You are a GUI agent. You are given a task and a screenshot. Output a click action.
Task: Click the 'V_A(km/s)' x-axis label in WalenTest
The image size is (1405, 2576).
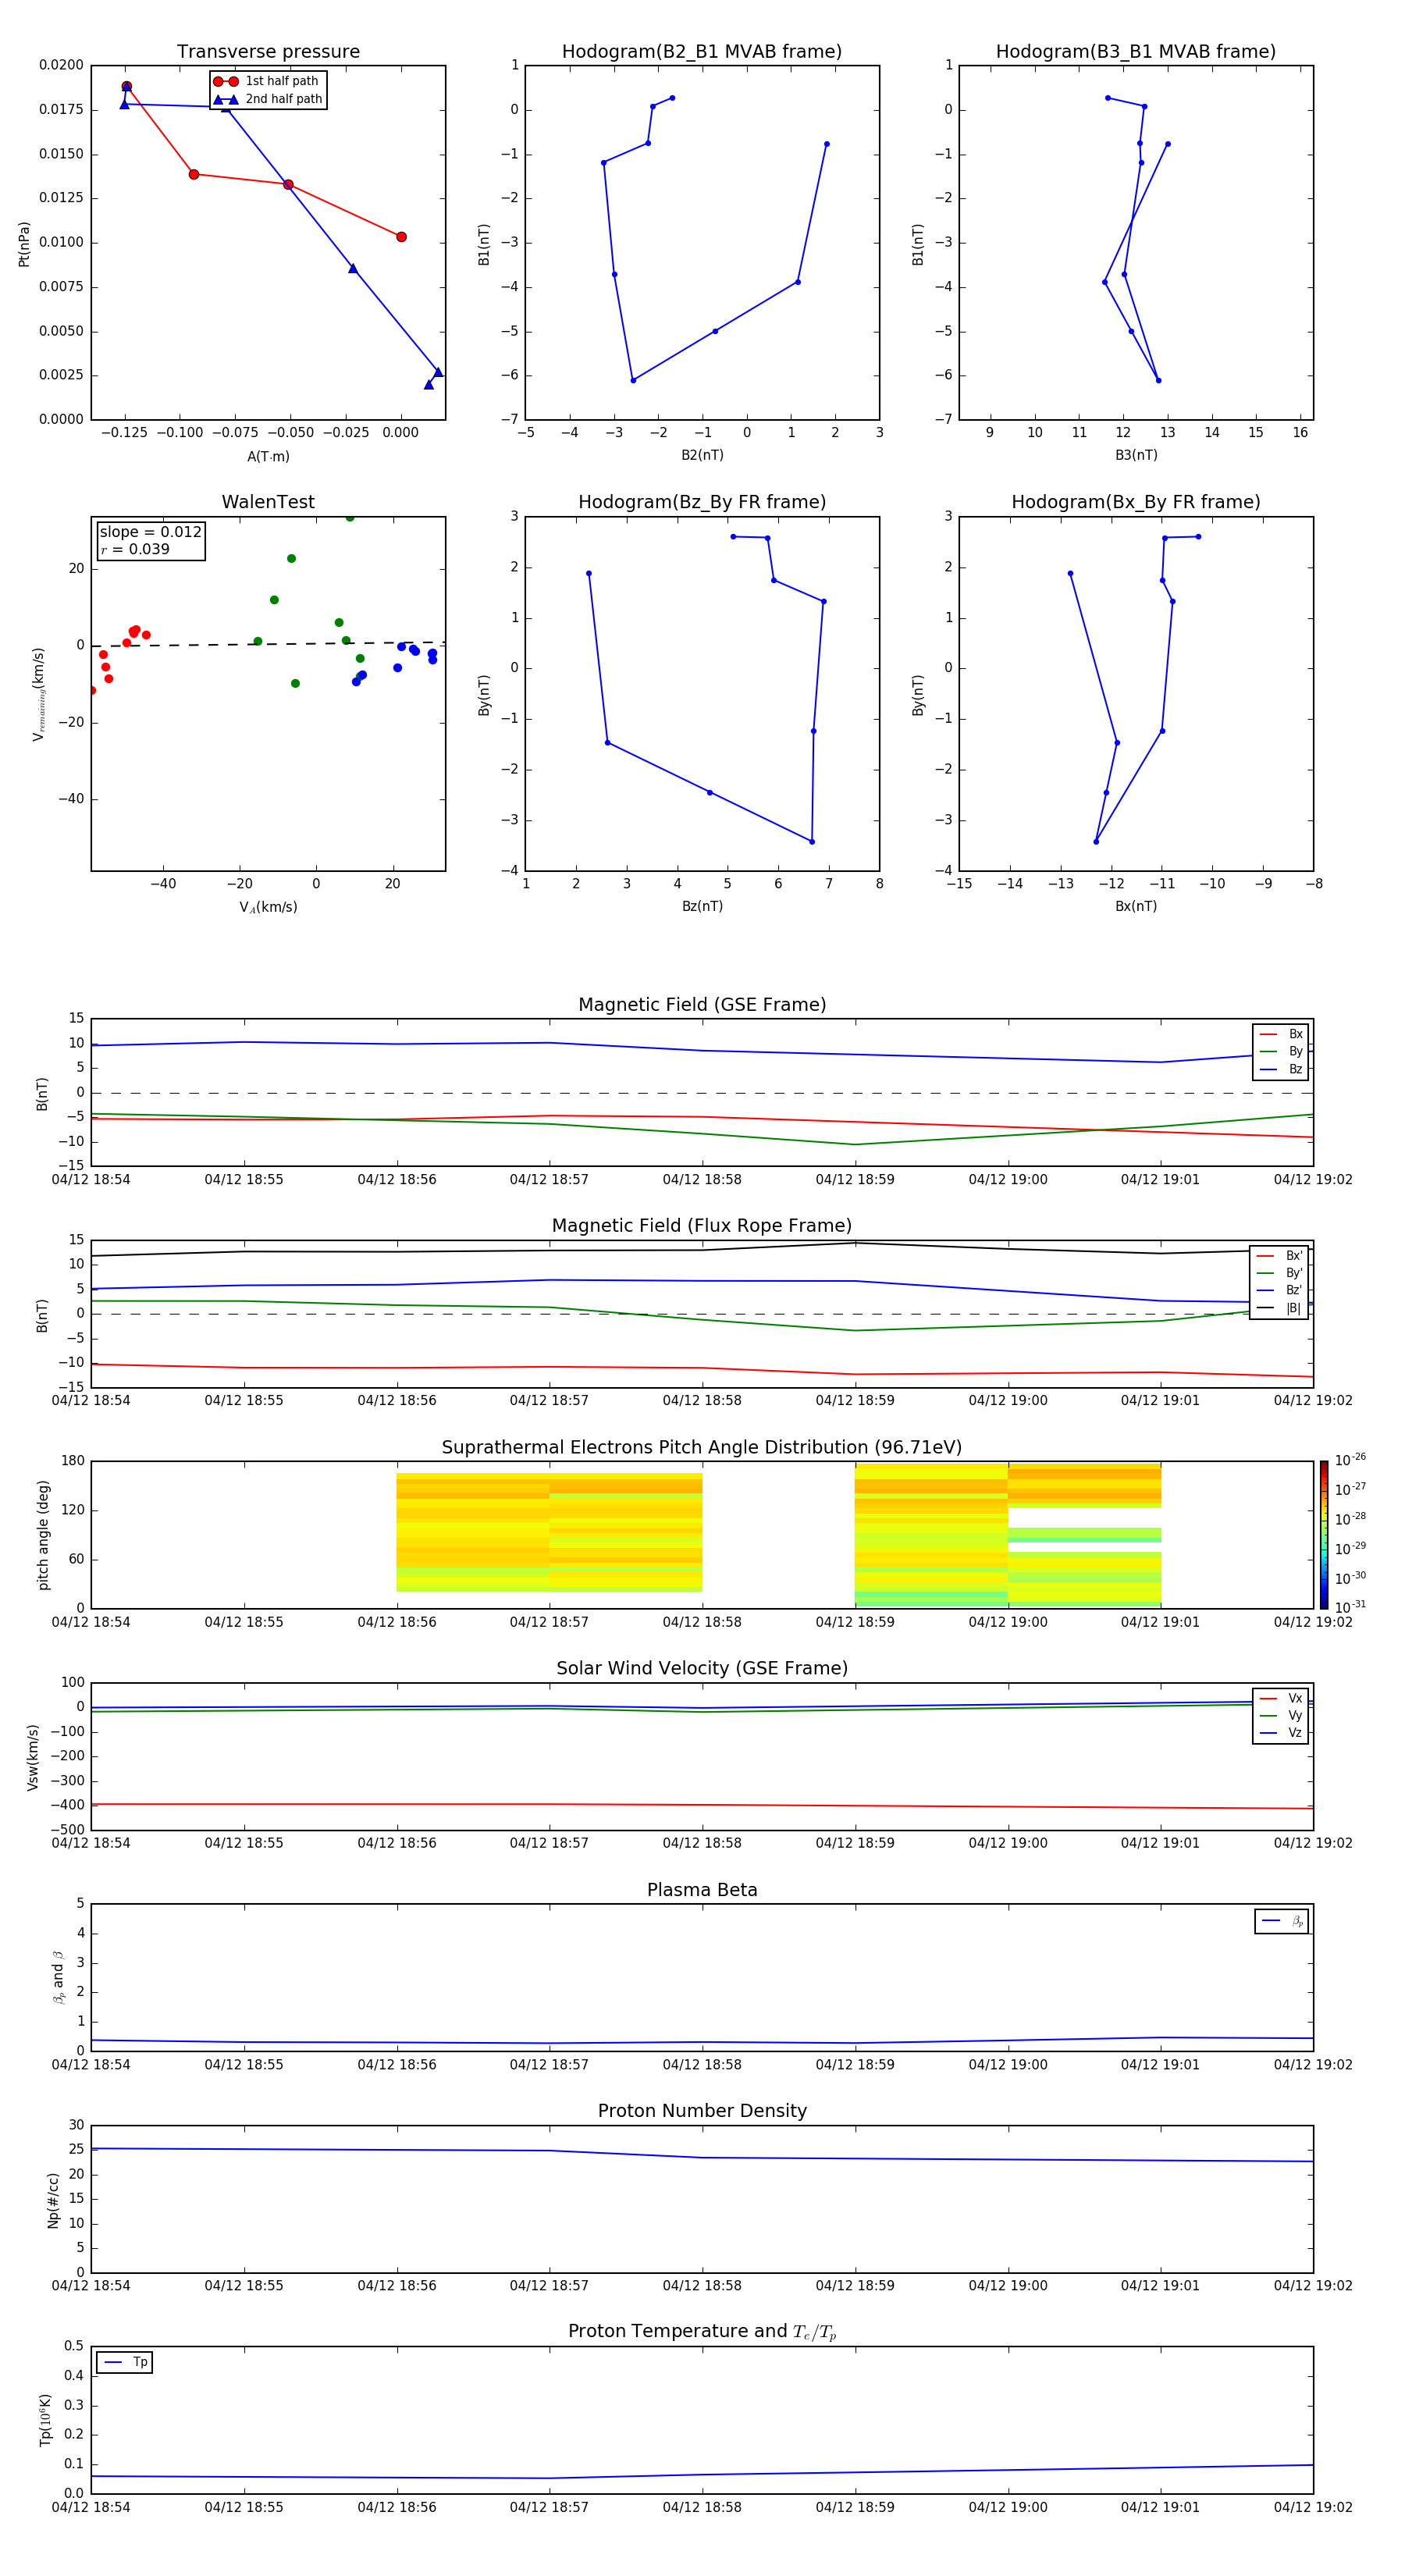[268, 907]
